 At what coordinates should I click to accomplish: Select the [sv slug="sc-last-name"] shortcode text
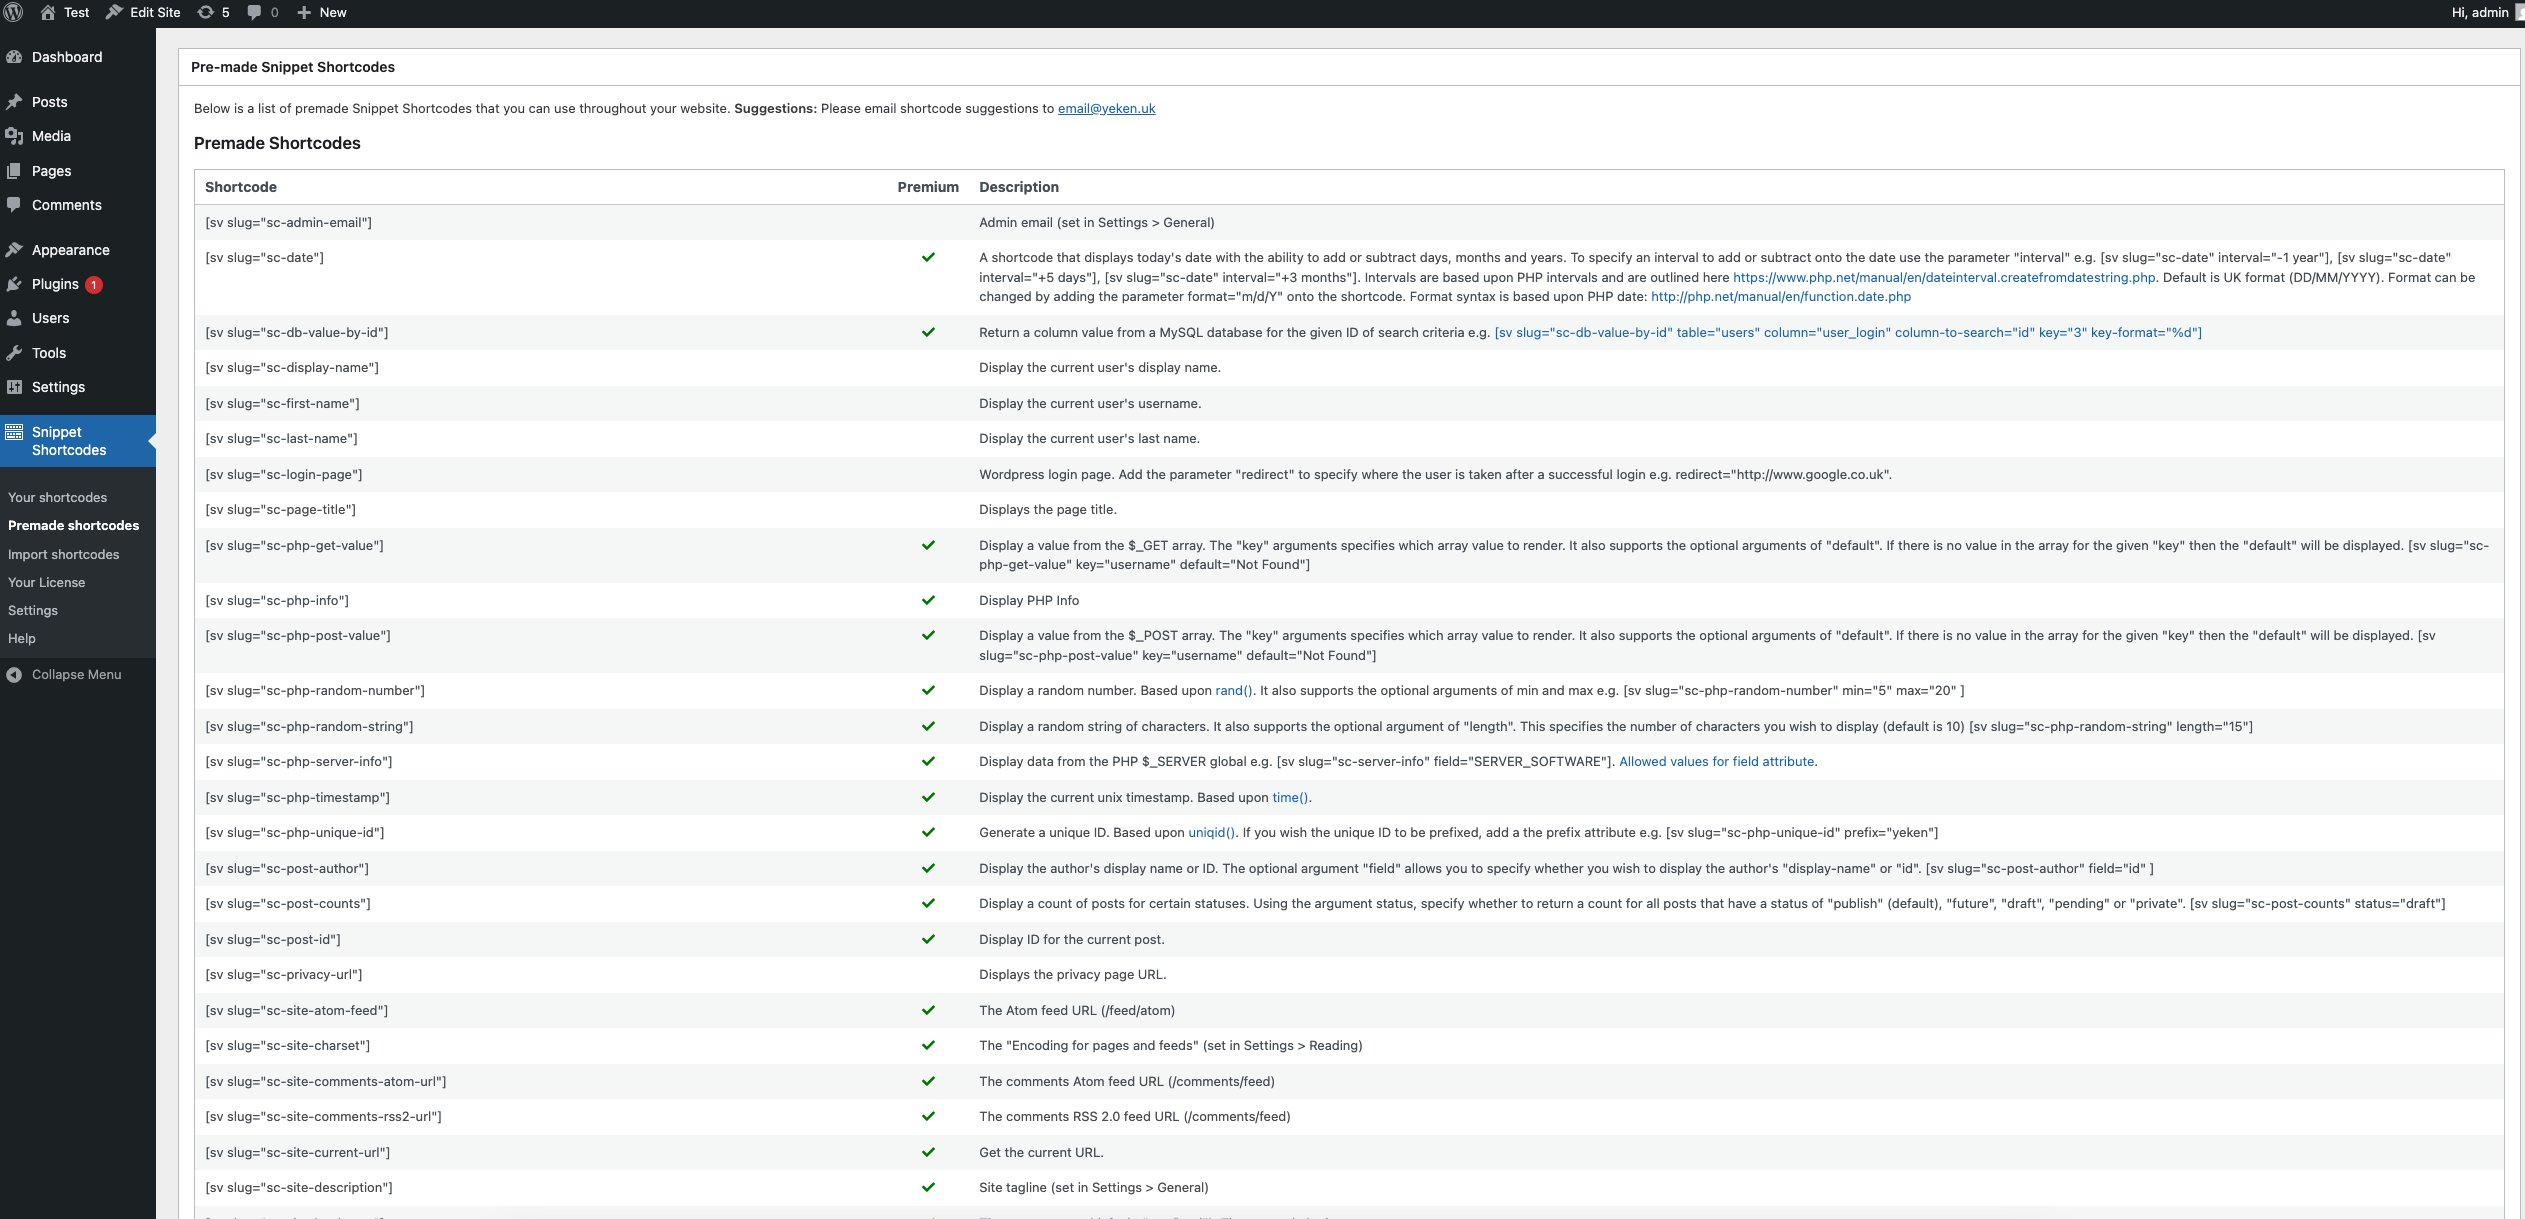[281, 438]
